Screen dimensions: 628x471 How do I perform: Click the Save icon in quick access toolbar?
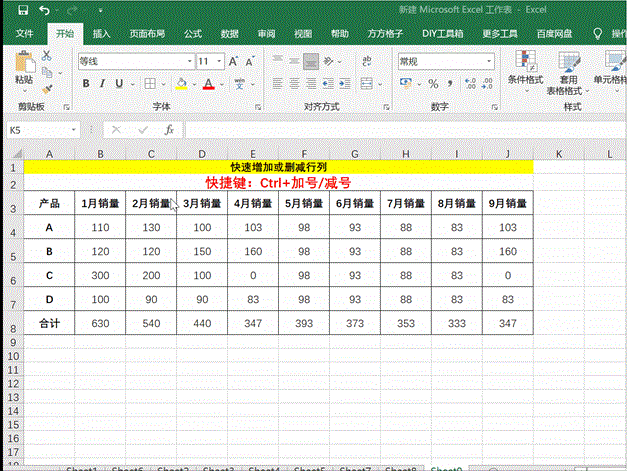[23, 10]
